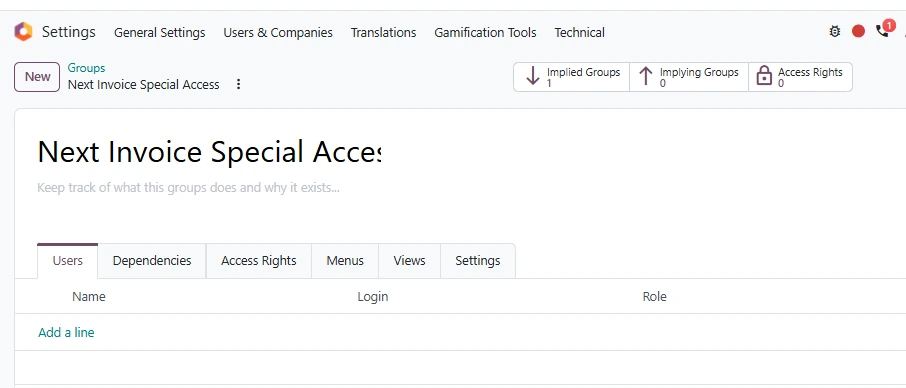The height and width of the screenshot is (388, 906).
Task: Click the Access Rights lock icon
Action: 764,76
